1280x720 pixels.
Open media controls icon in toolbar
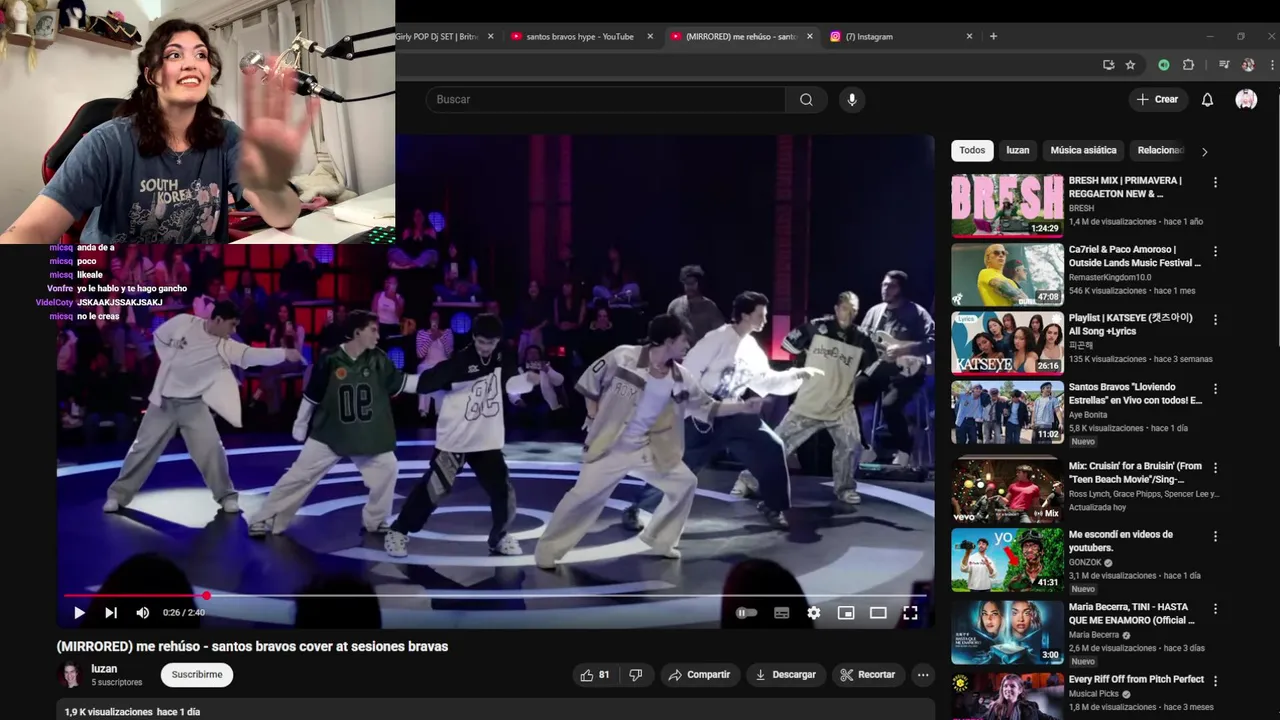pyautogui.click(x=1224, y=65)
